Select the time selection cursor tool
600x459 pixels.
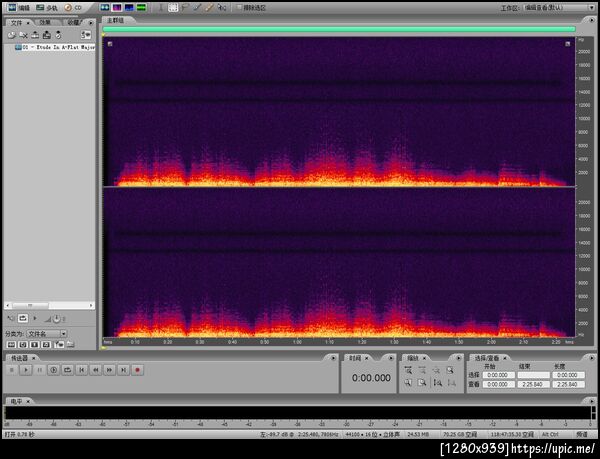(161, 7)
